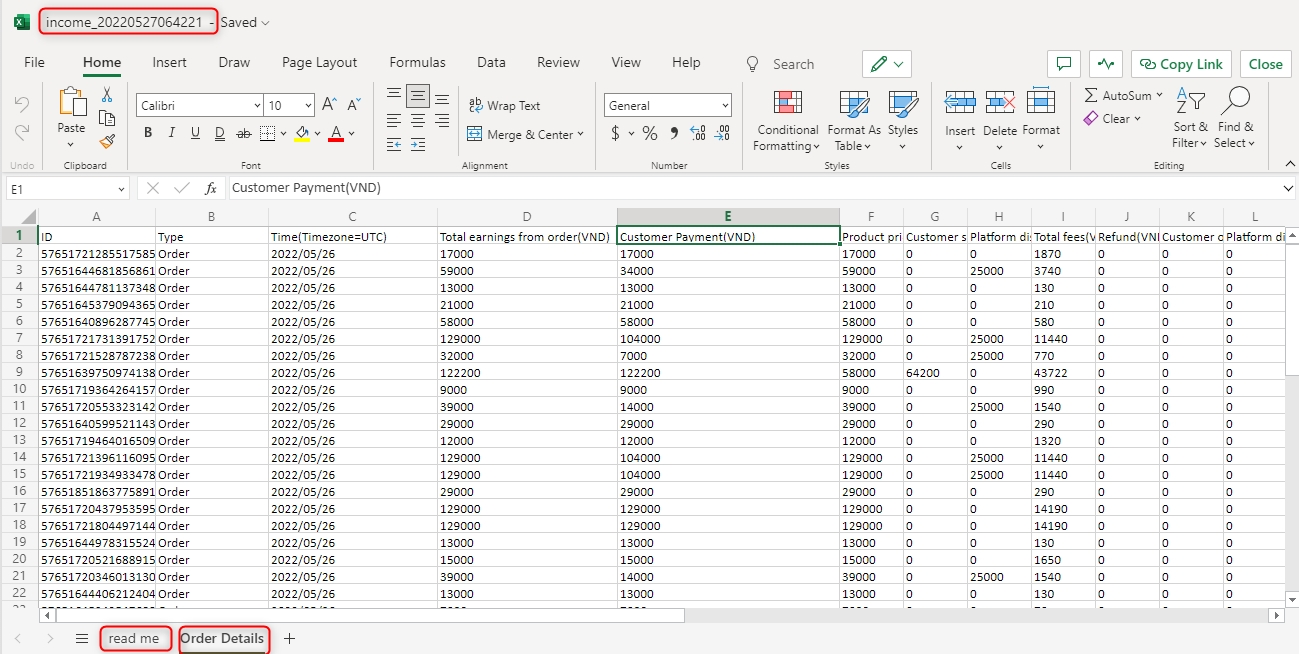Apply the yellow fill color swatch
Viewport: 1299px width, 654px height.
tap(302, 134)
